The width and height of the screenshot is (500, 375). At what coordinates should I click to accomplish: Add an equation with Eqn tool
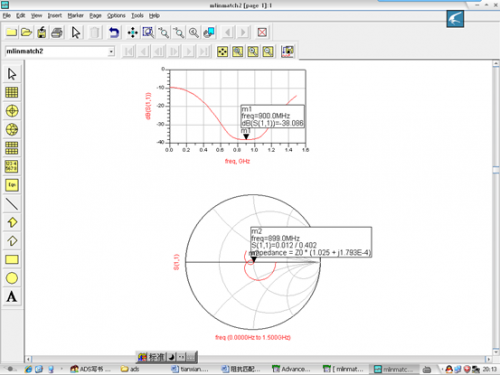[x=12, y=185]
